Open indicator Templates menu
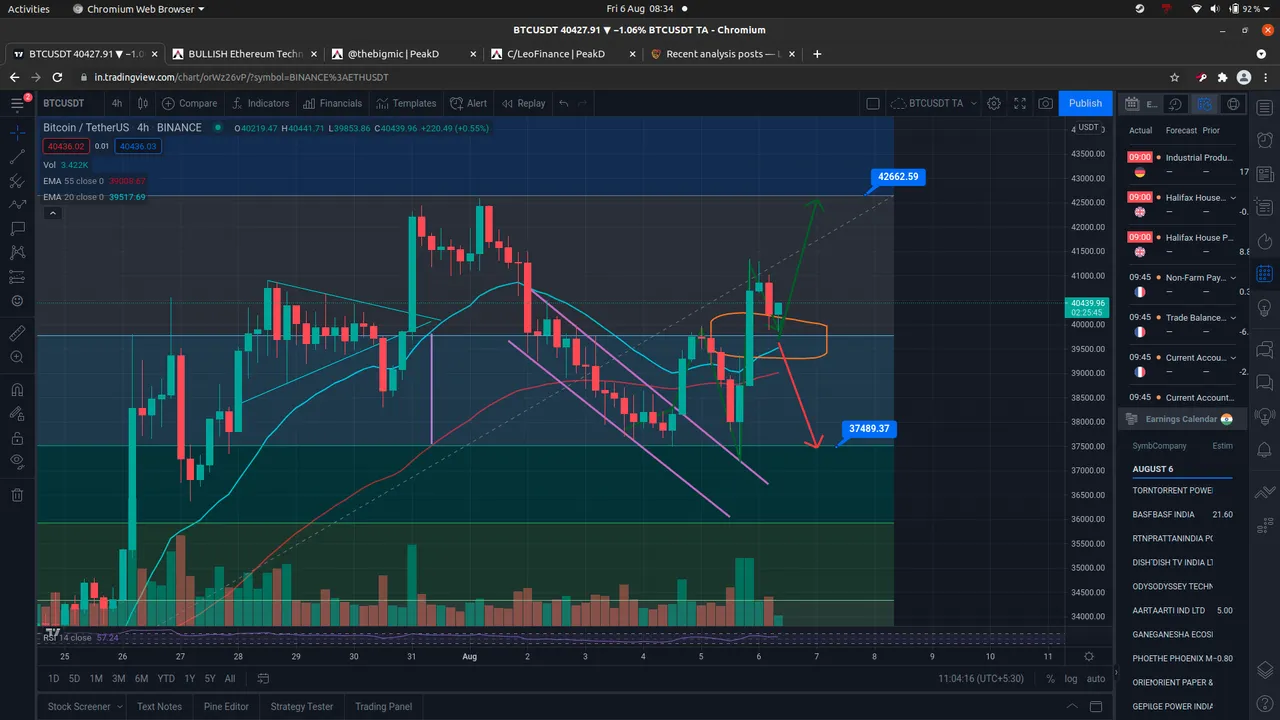Image resolution: width=1280 pixels, height=720 pixels. (407, 103)
